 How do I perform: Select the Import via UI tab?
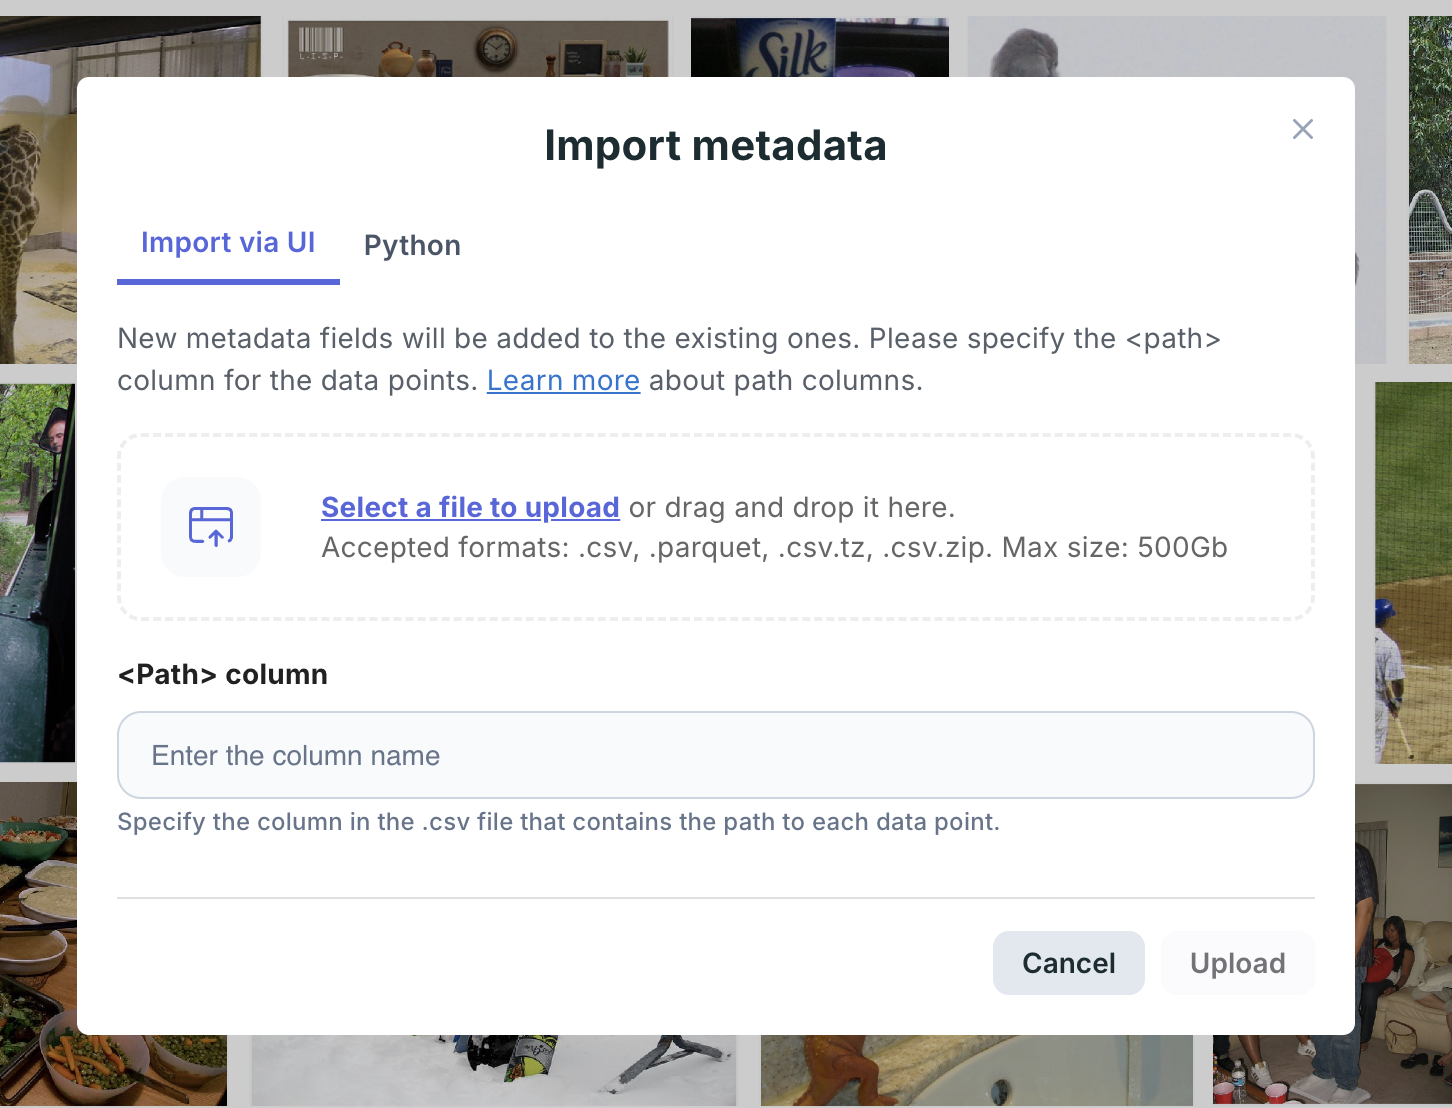click(x=228, y=243)
